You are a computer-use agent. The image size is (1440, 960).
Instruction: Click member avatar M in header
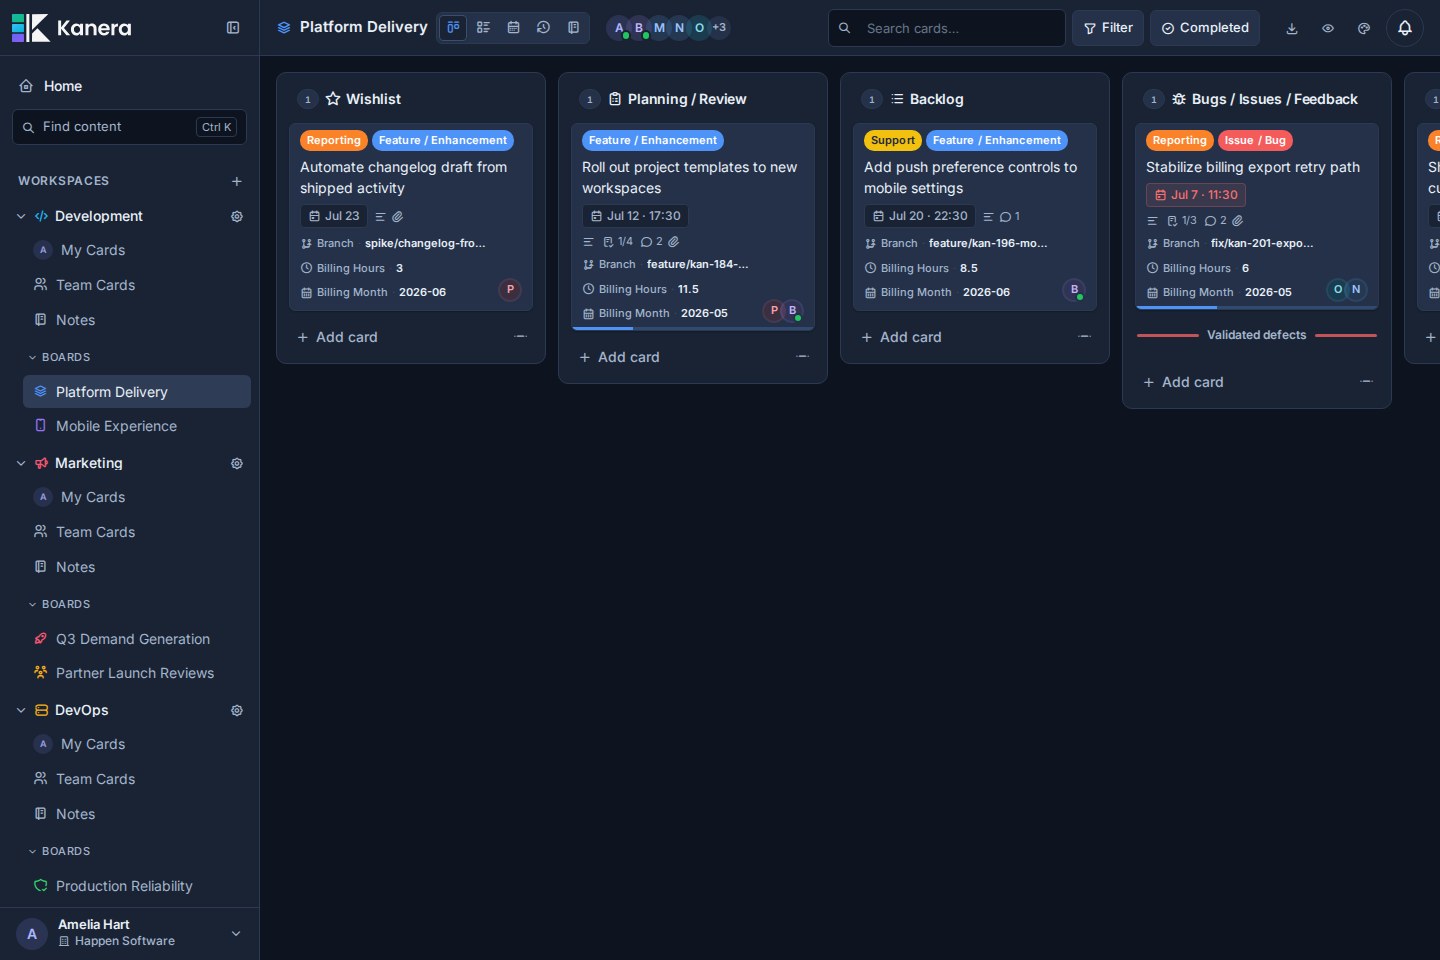click(659, 28)
